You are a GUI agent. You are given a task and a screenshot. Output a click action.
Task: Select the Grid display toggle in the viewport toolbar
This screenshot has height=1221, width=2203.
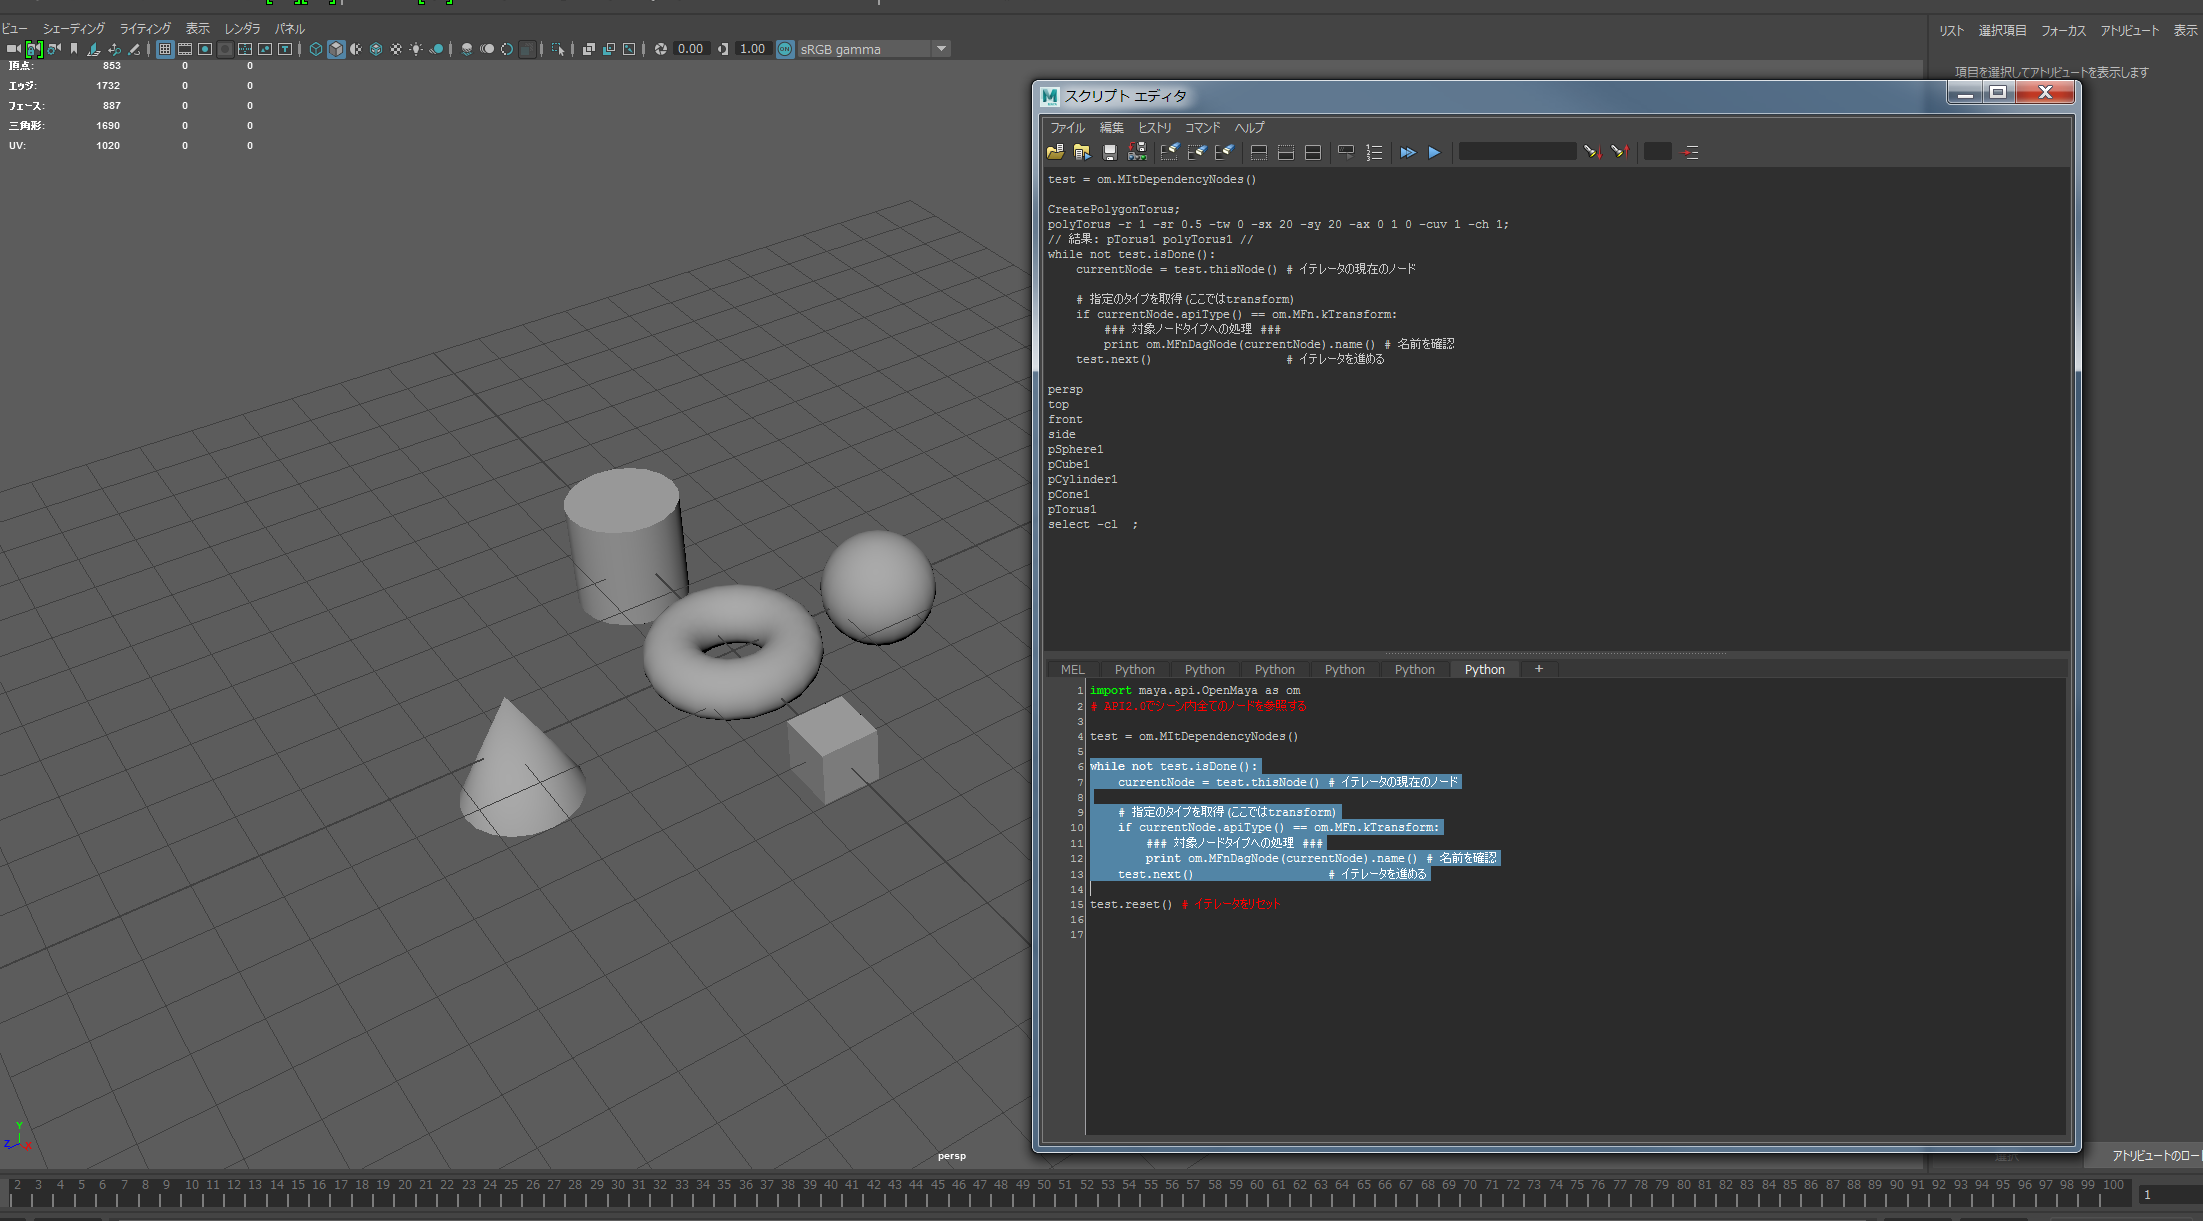point(164,49)
